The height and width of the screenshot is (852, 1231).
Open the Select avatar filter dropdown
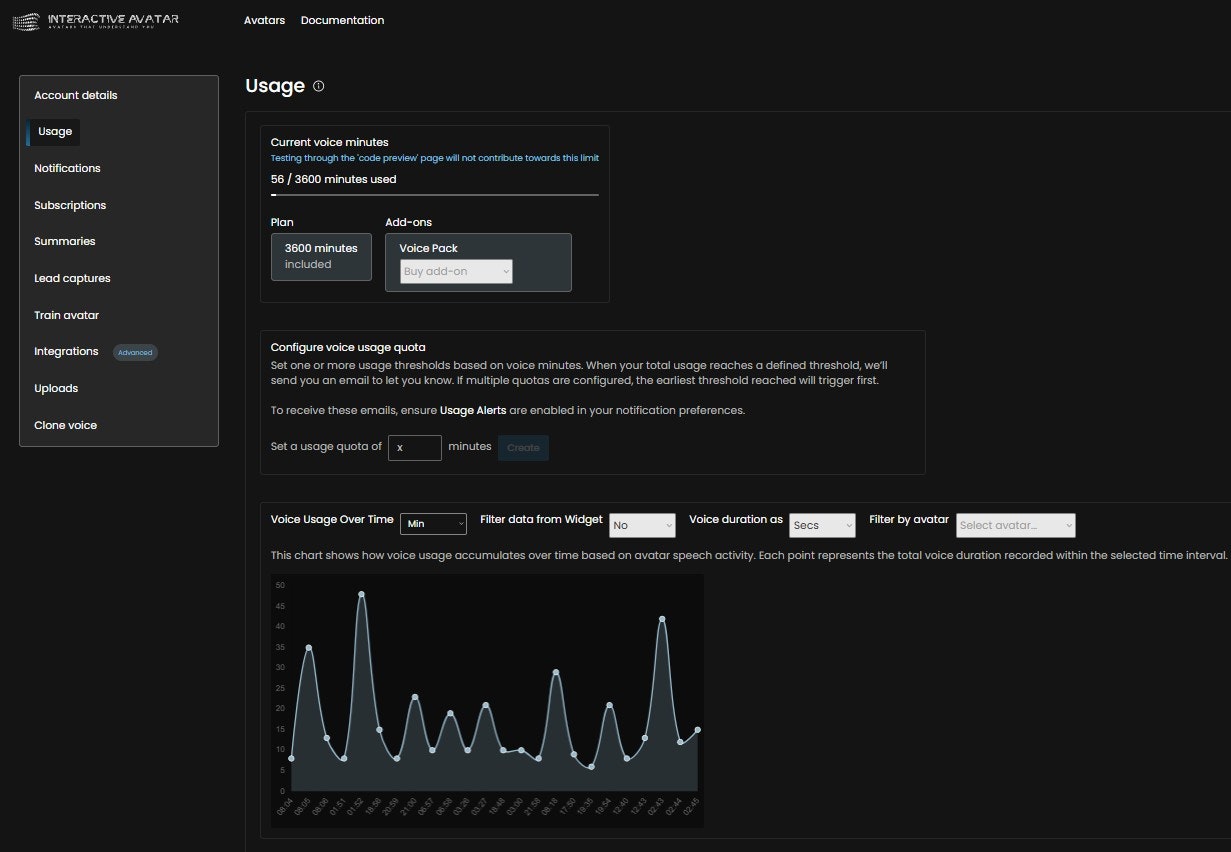1016,525
